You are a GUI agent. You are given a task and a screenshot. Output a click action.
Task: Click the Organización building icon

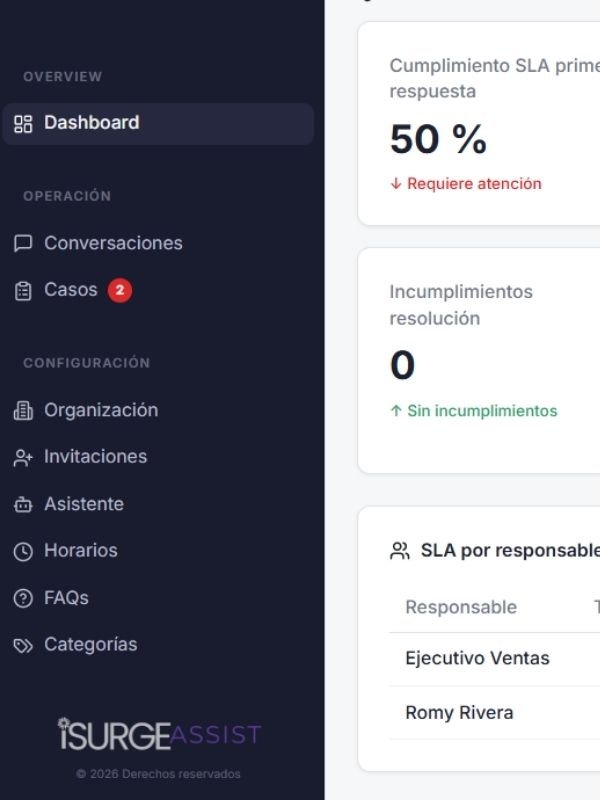(x=23, y=411)
